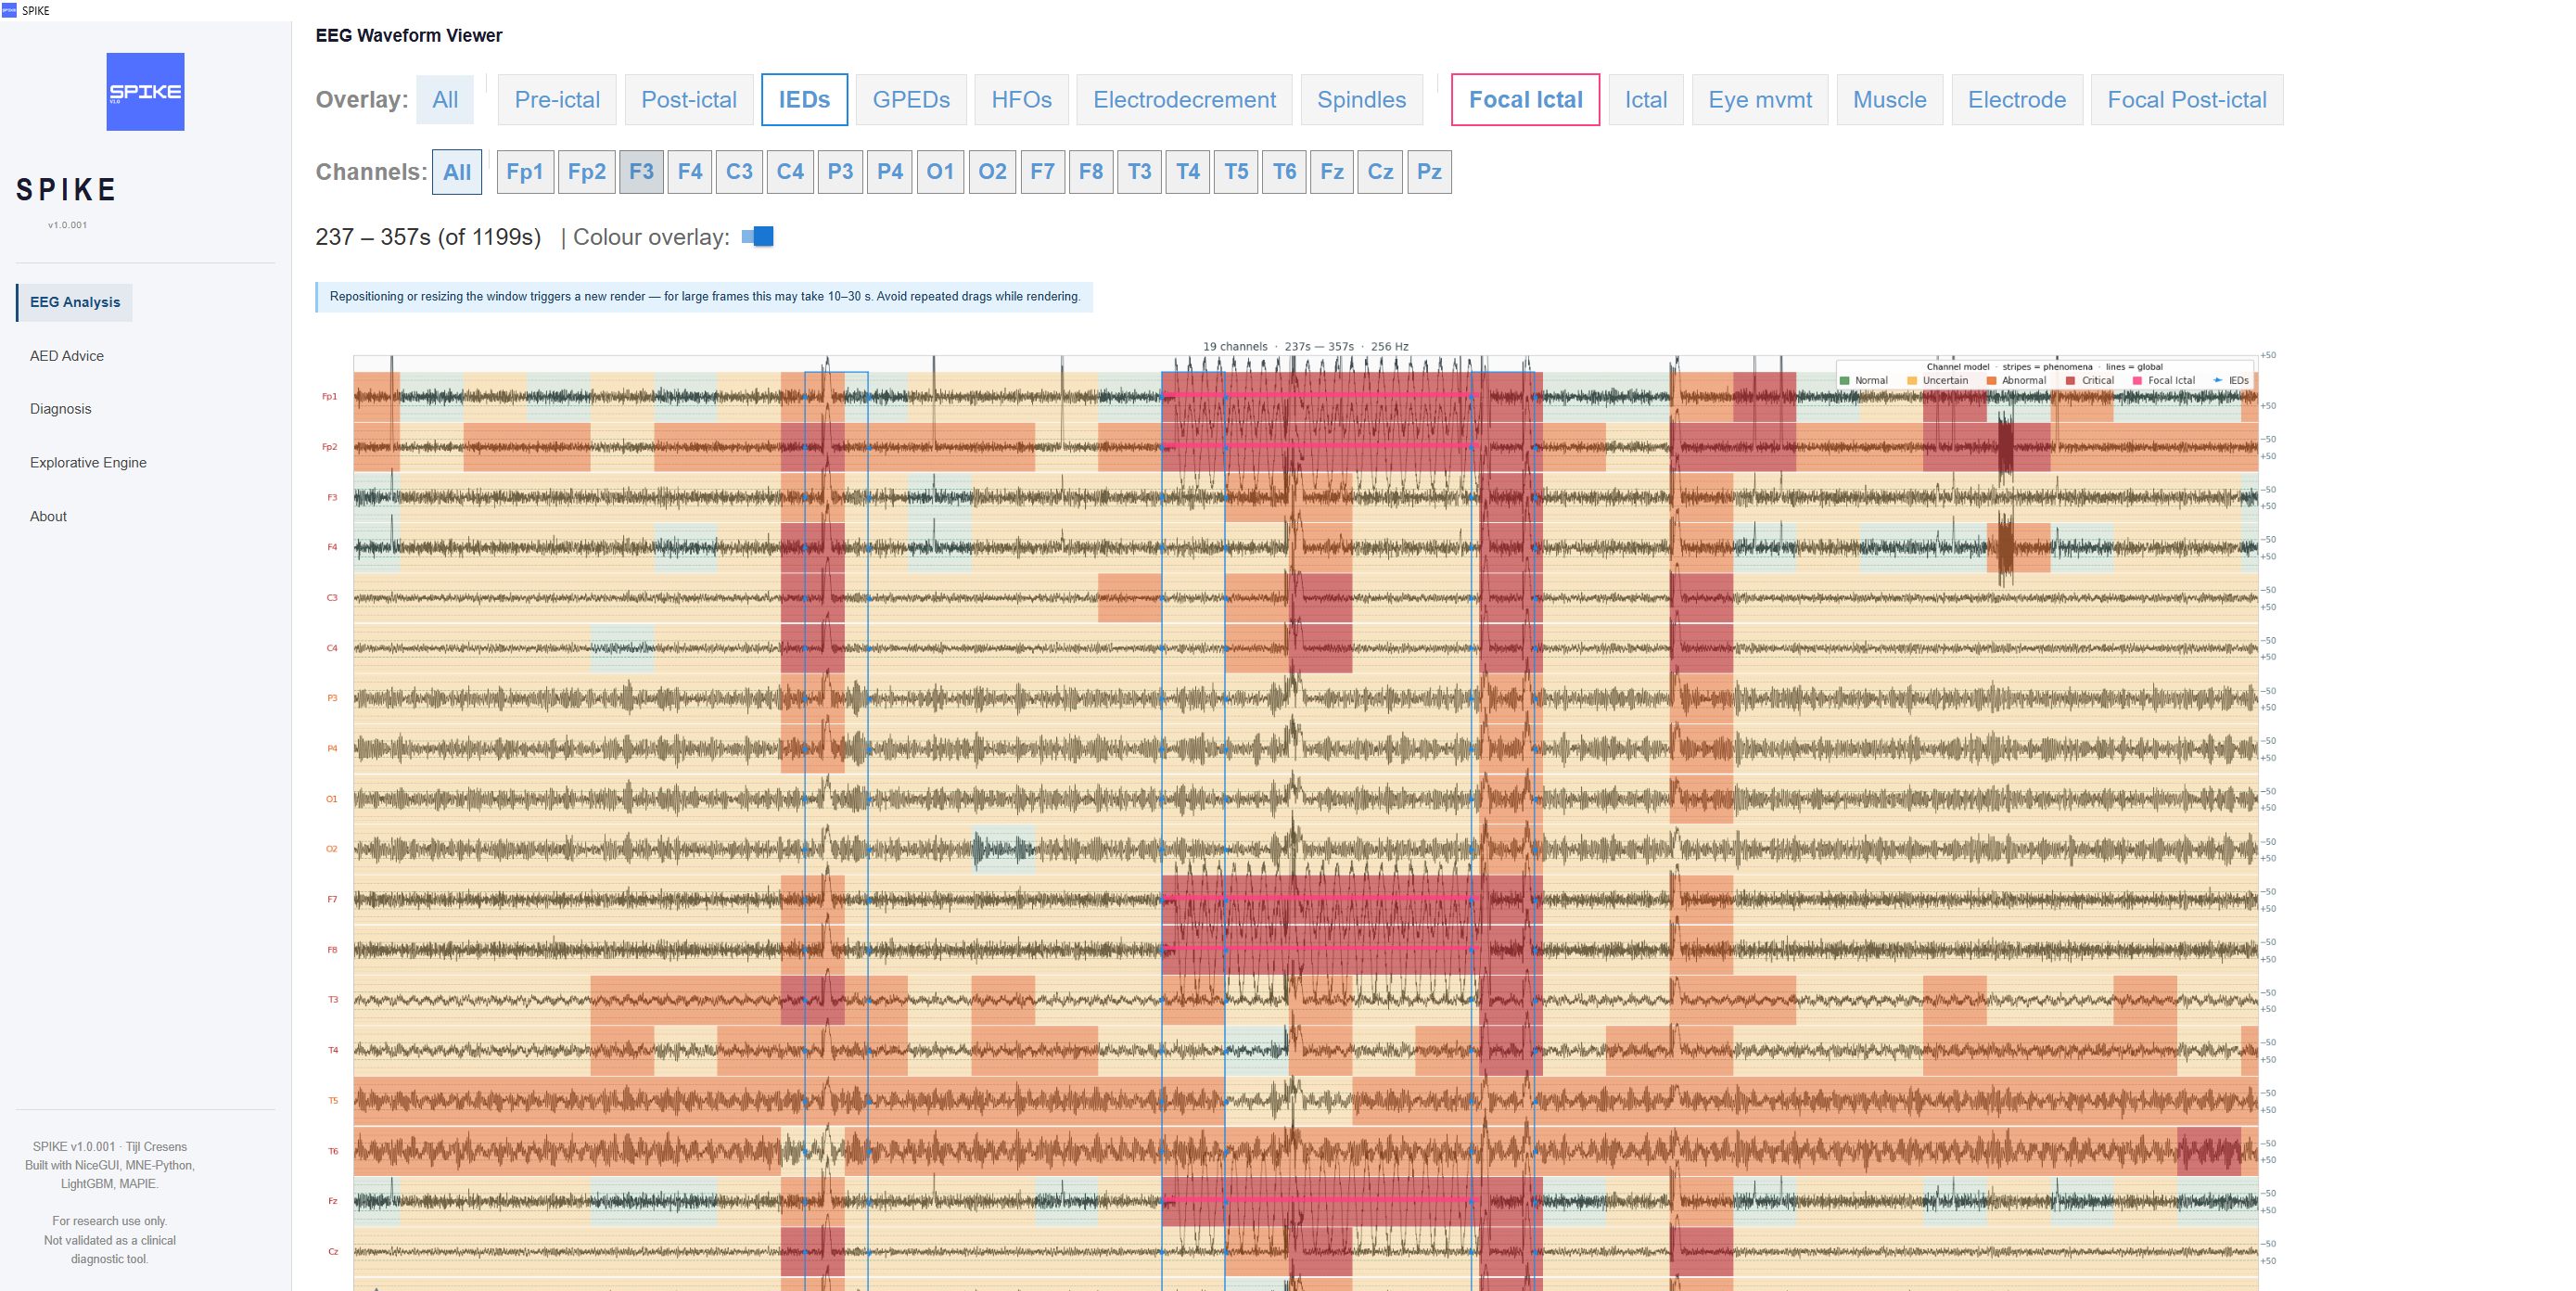2576x1291 pixels.
Task: Select channel F7
Action: pyautogui.click(x=1042, y=172)
